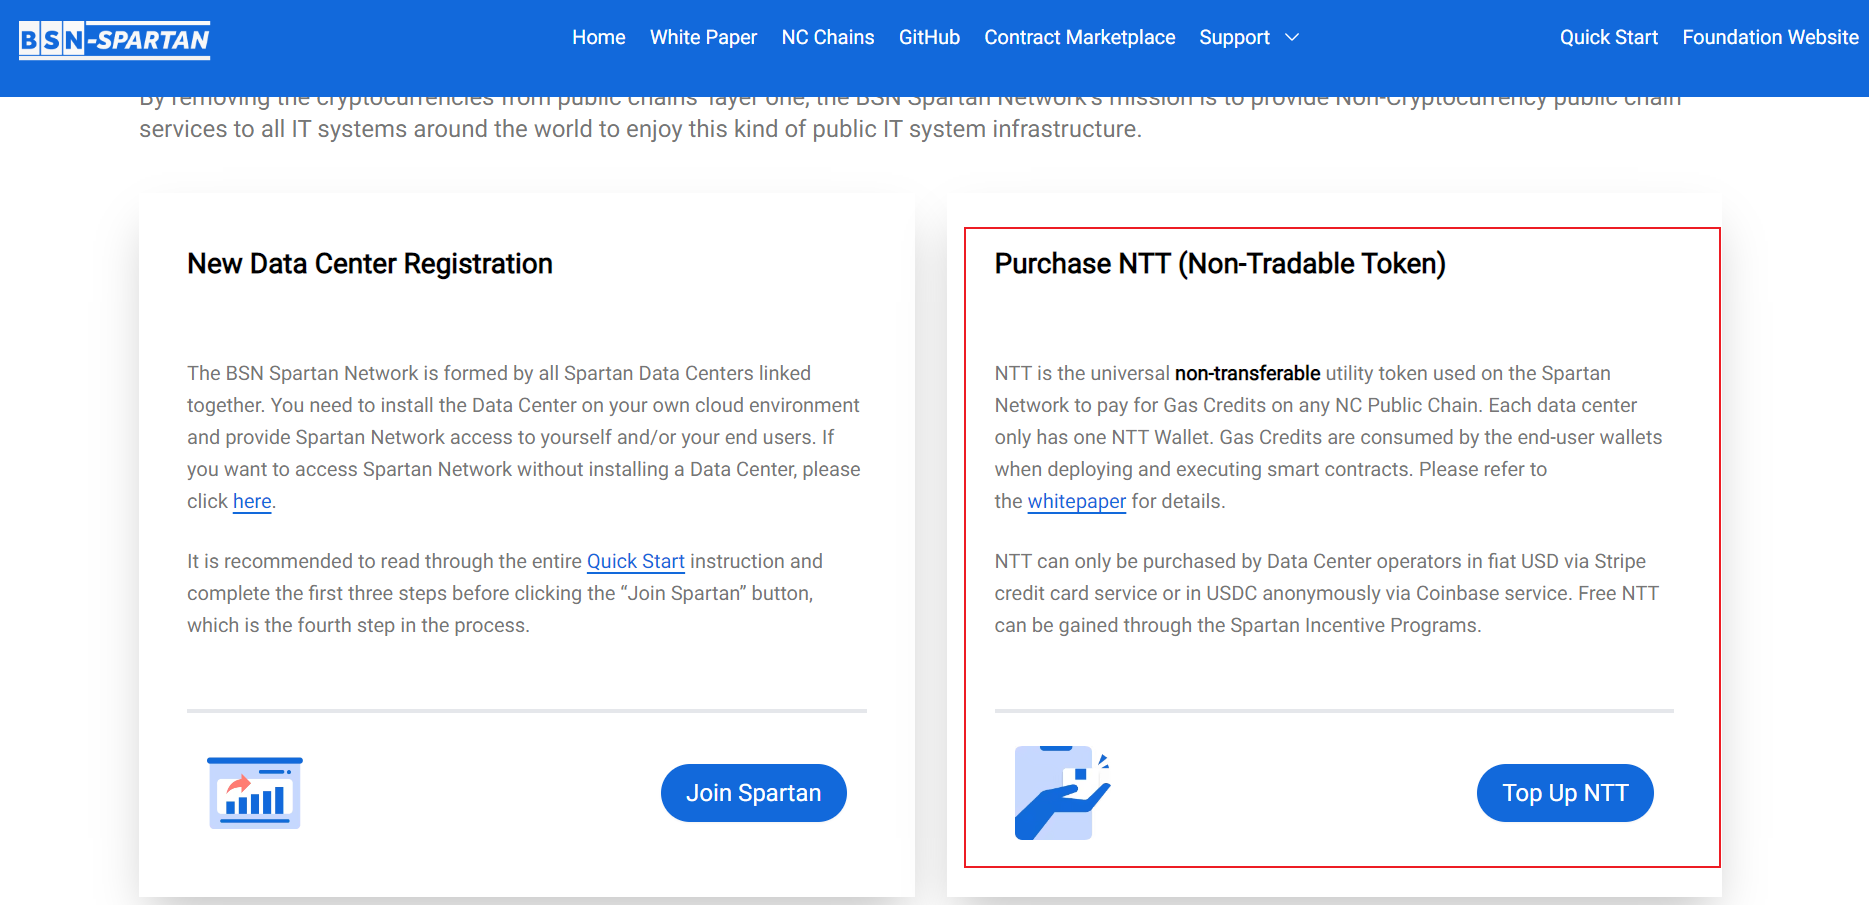
Task: Click the chart presentation icon
Action: (254, 793)
